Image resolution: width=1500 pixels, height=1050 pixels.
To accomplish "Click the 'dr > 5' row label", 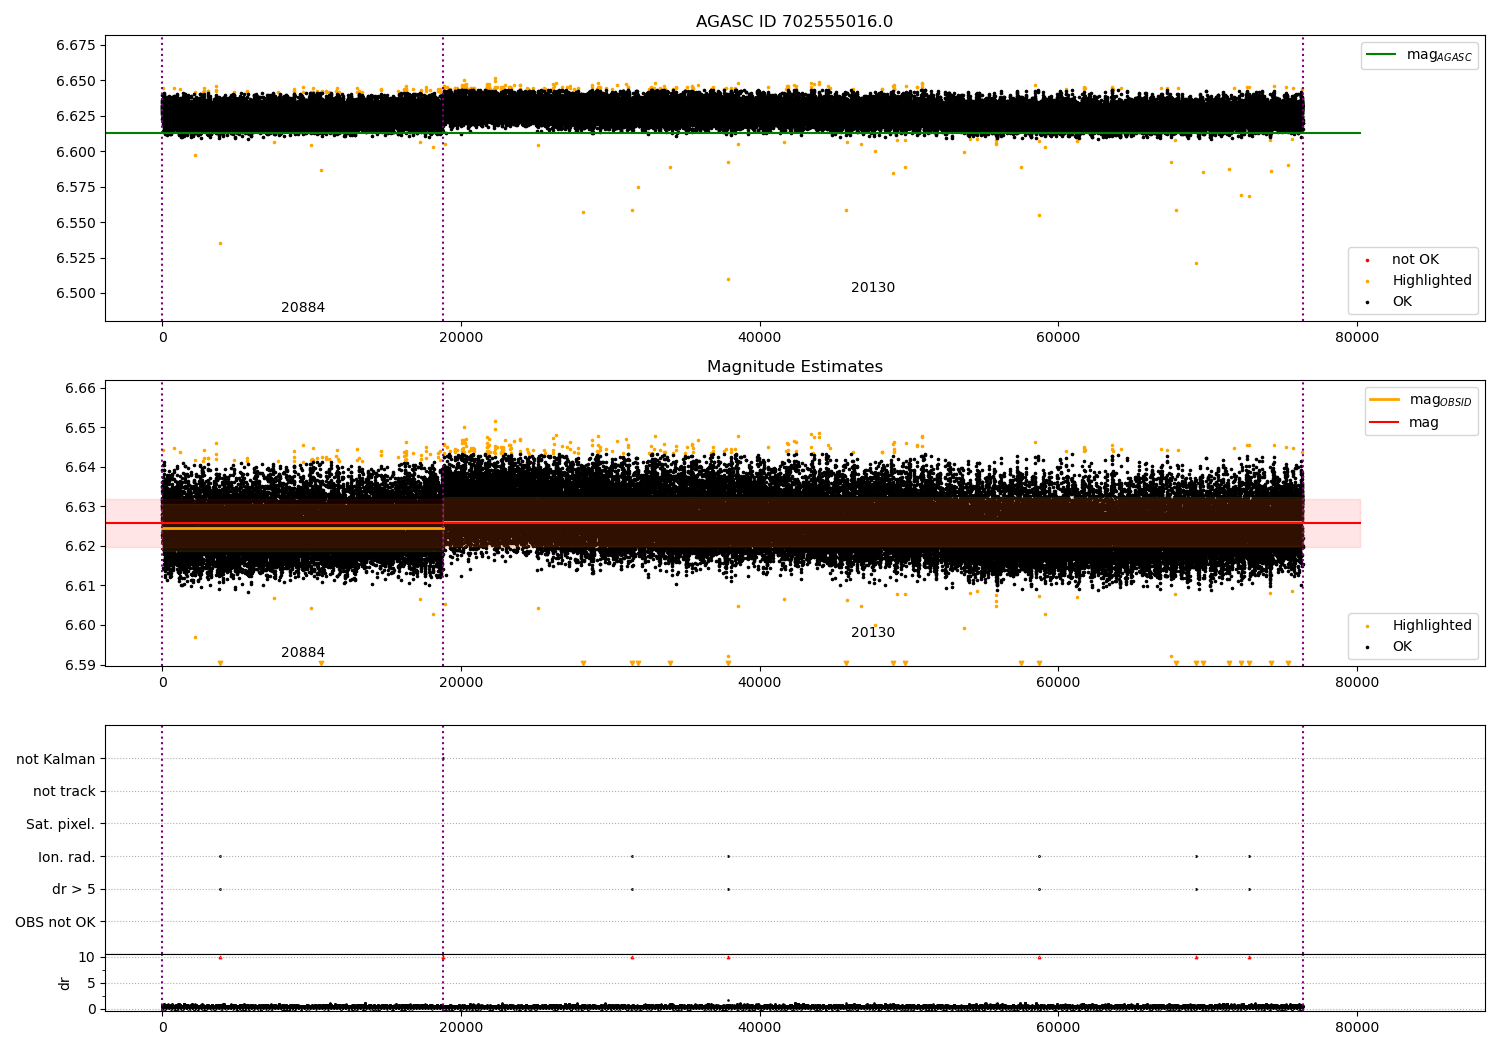I will [74, 890].
